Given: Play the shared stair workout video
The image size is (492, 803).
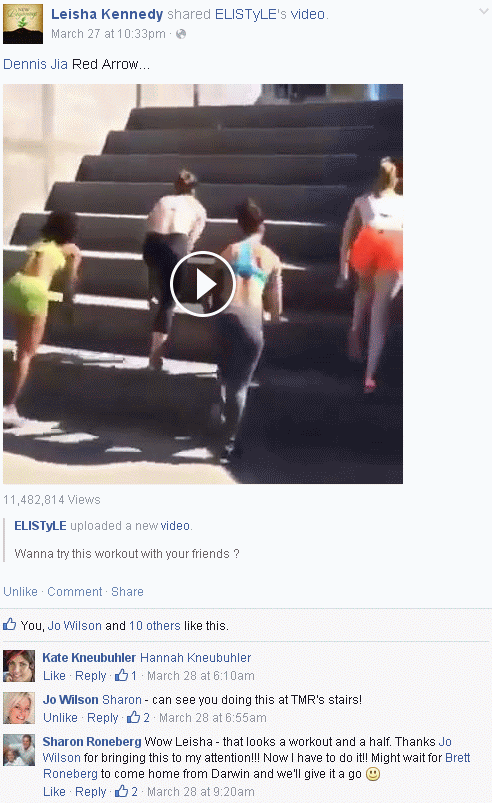Looking at the screenshot, I should tap(203, 284).
